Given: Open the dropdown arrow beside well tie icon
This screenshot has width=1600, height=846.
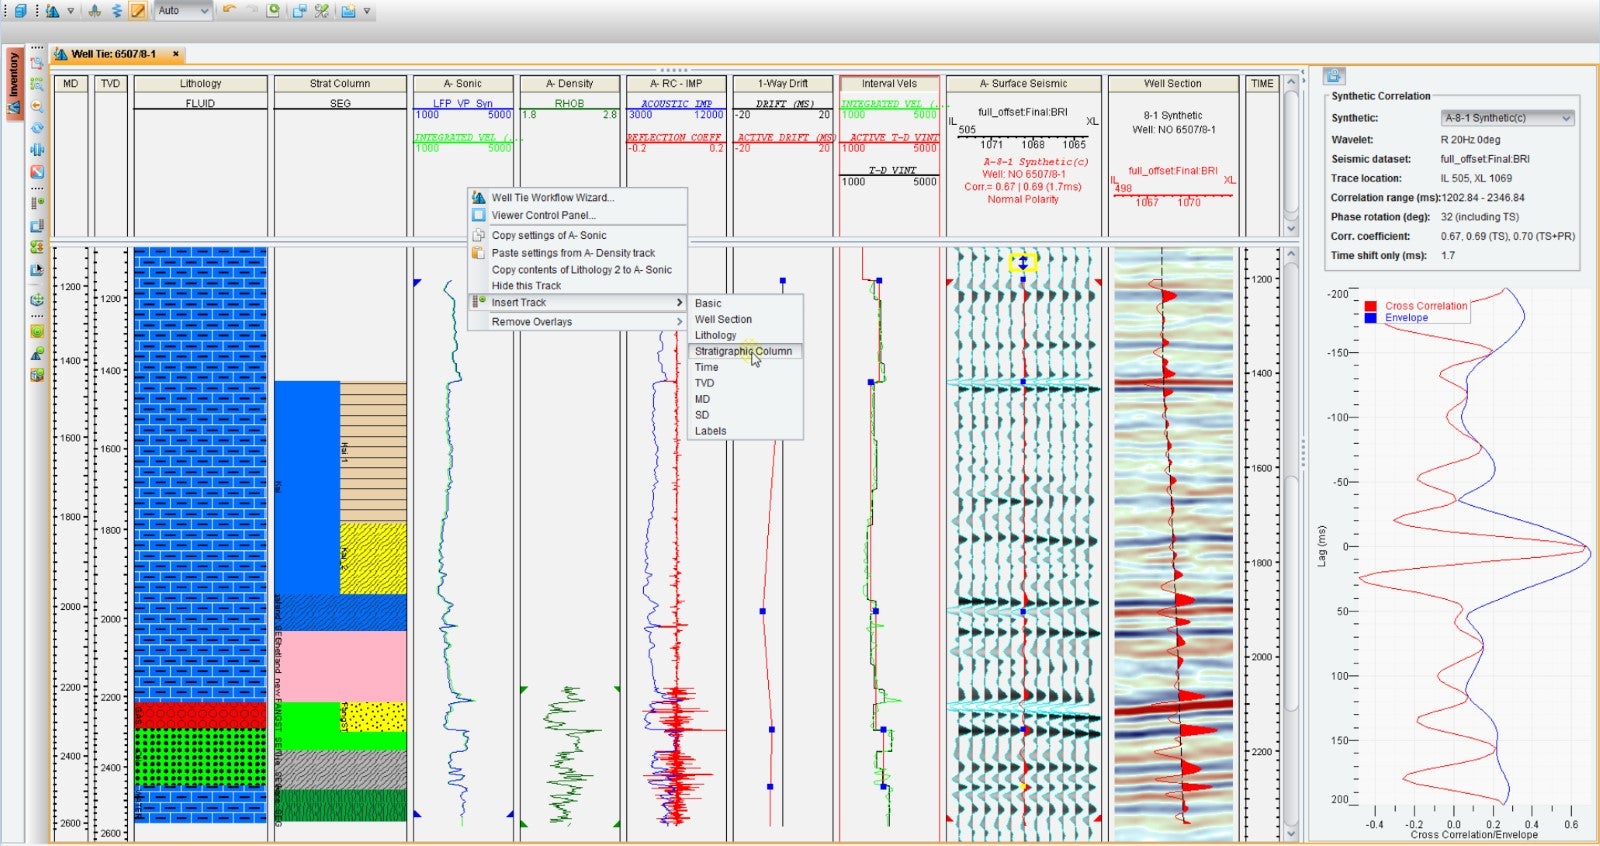Looking at the screenshot, I should tap(70, 11).
